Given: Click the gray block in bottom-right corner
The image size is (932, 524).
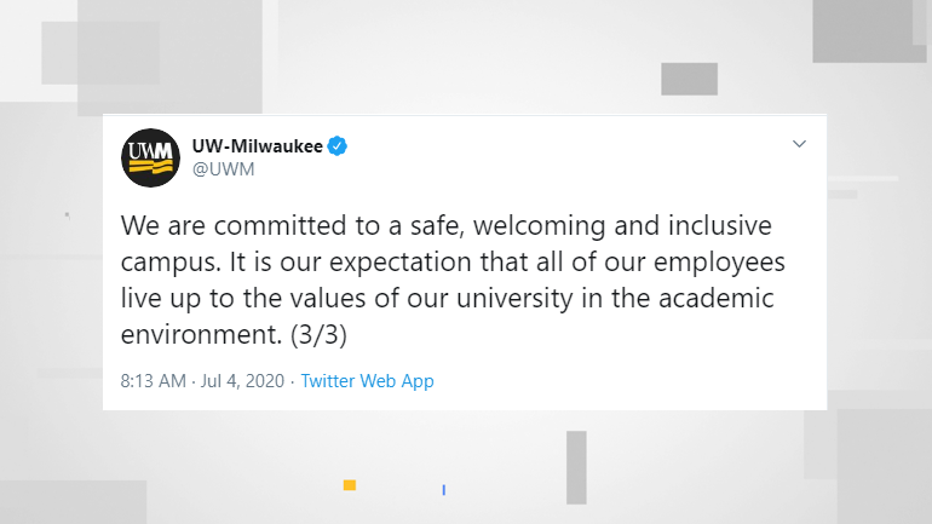Looking at the screenshot, I should click(x=884, y=466).
